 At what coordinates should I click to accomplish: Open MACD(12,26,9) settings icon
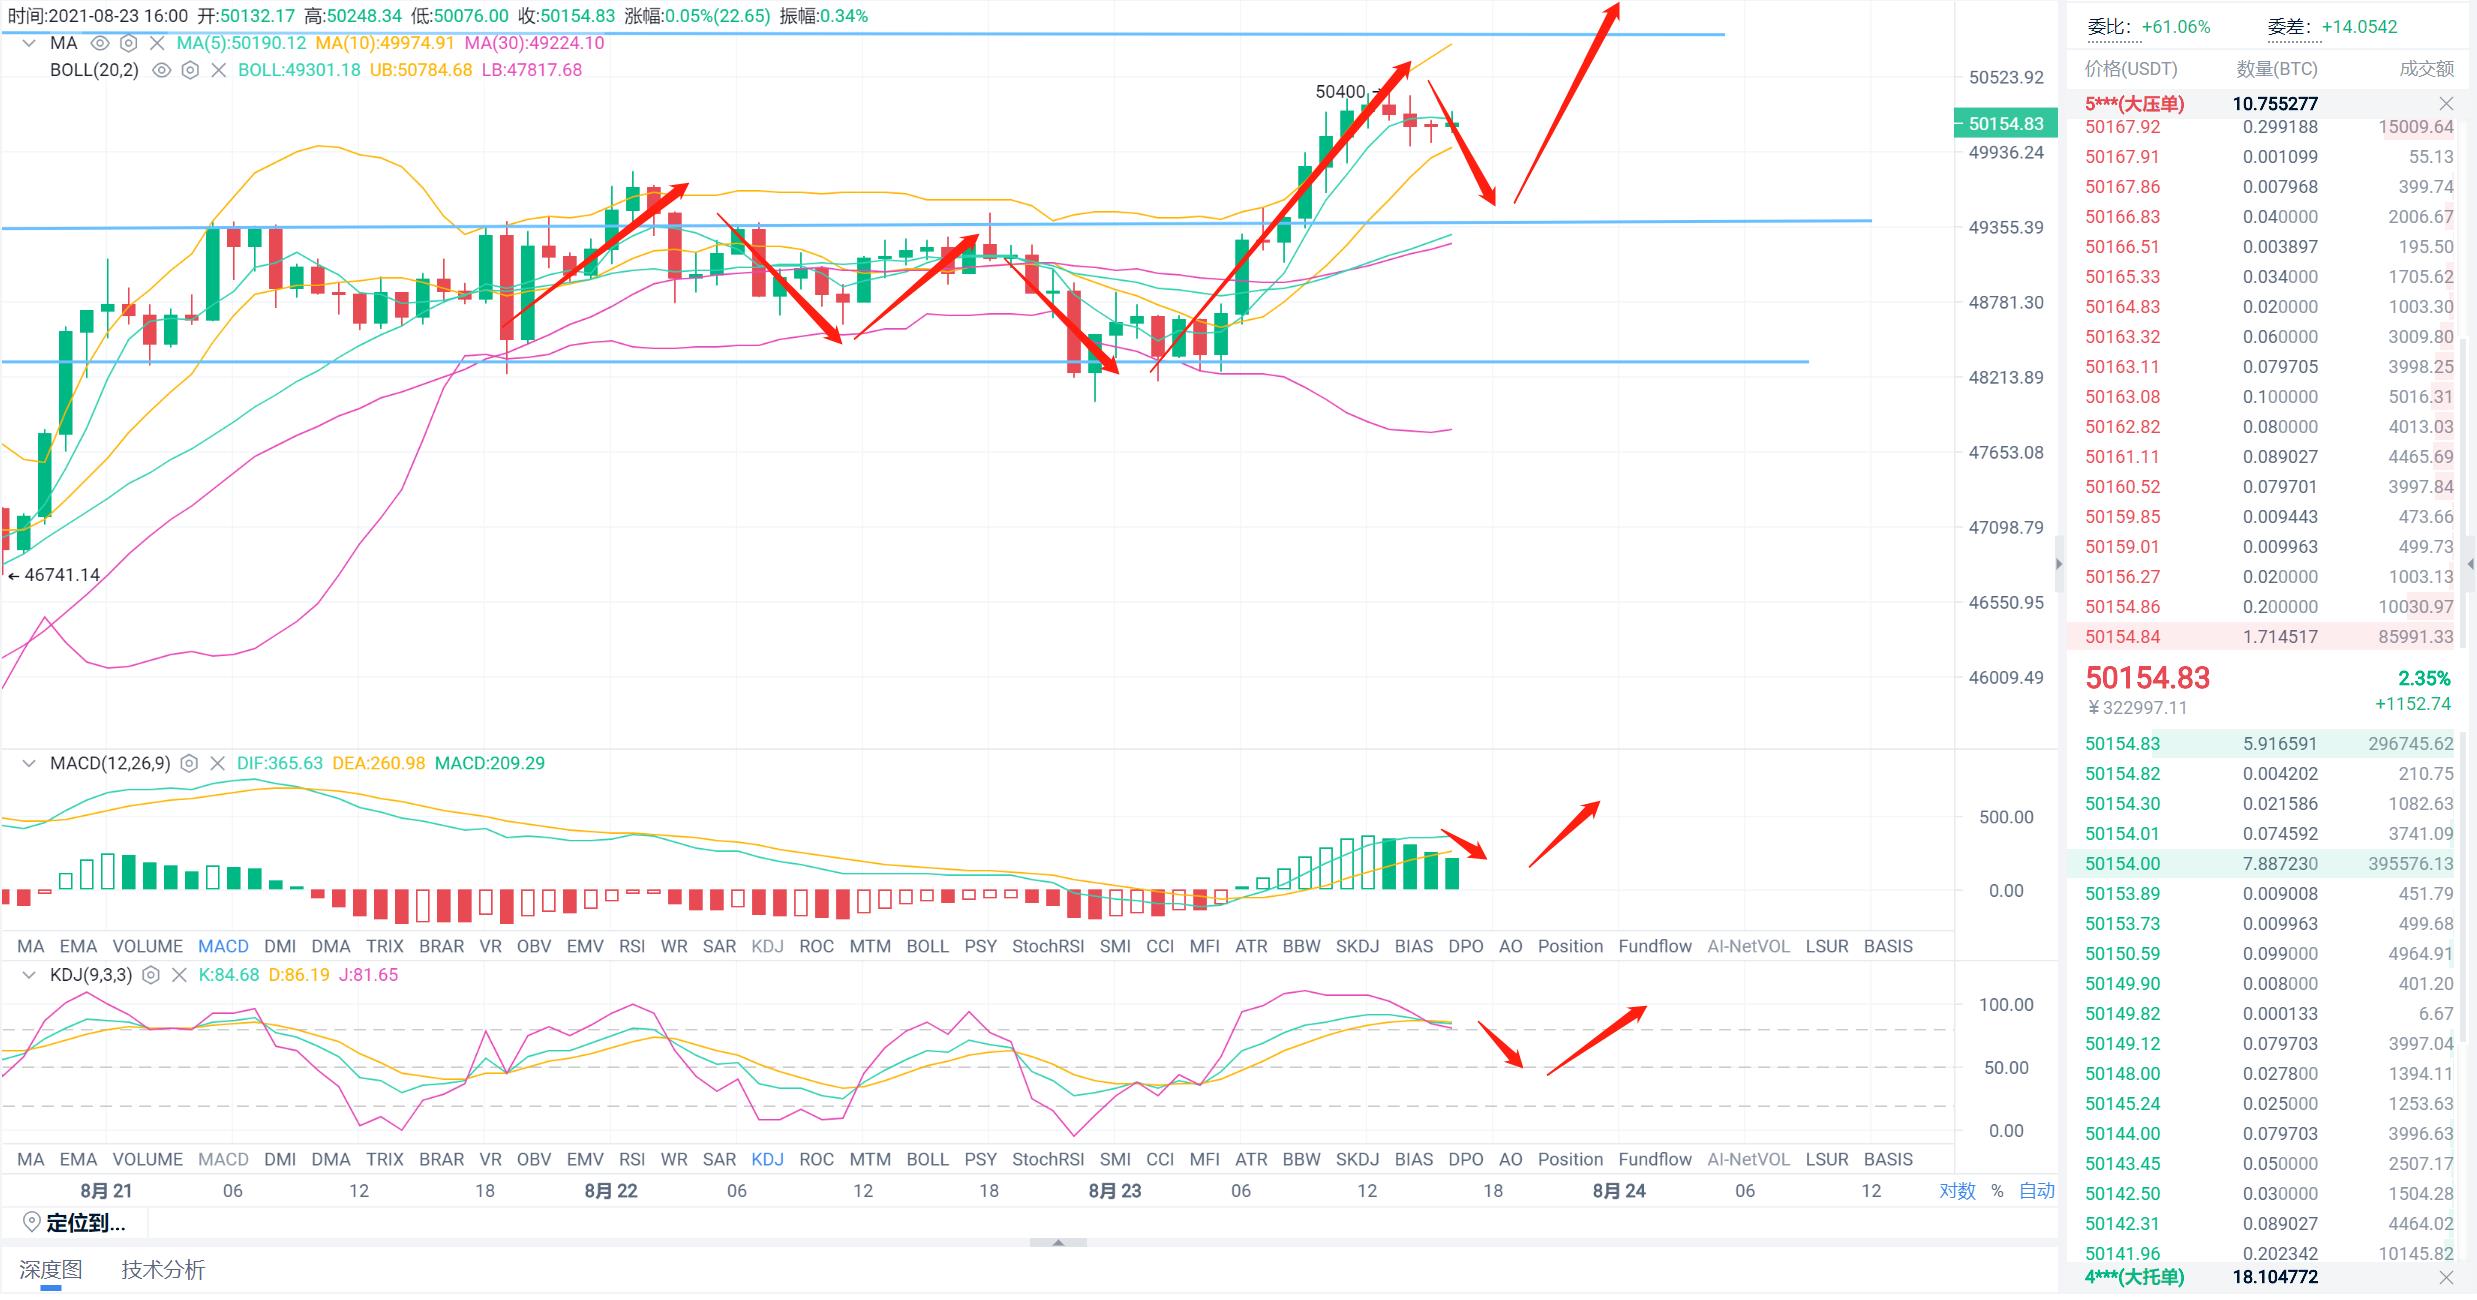point(189,764)
